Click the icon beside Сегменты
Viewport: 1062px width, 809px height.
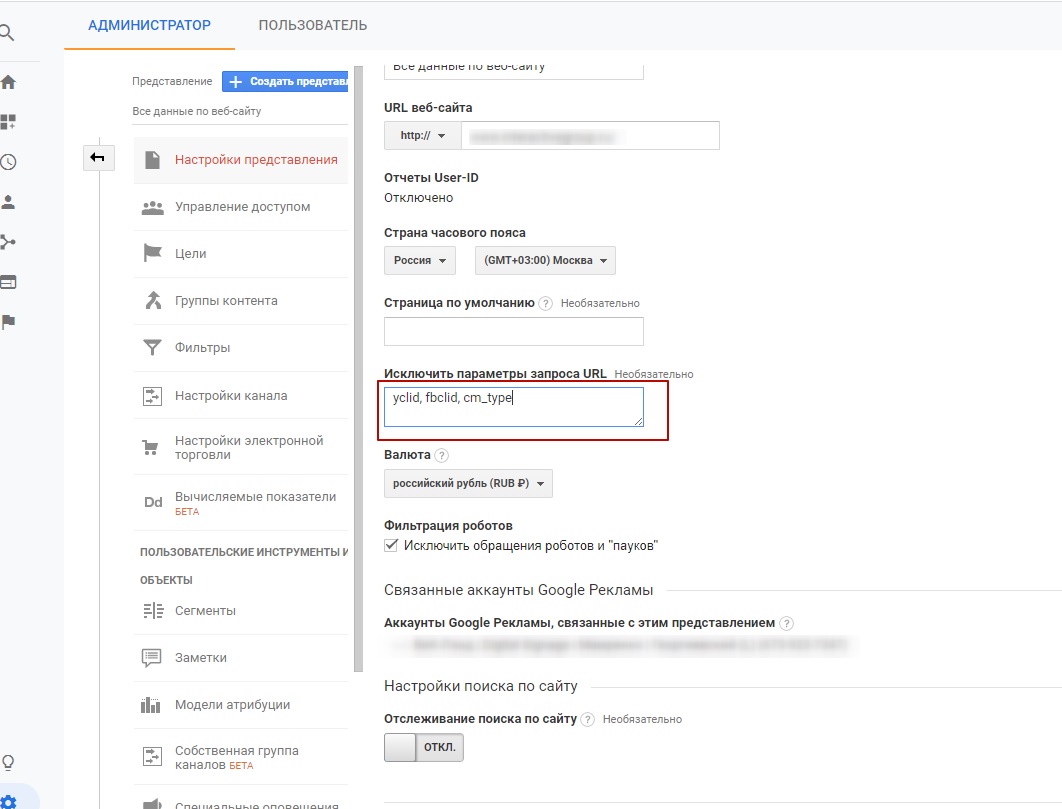coord(153,610)
